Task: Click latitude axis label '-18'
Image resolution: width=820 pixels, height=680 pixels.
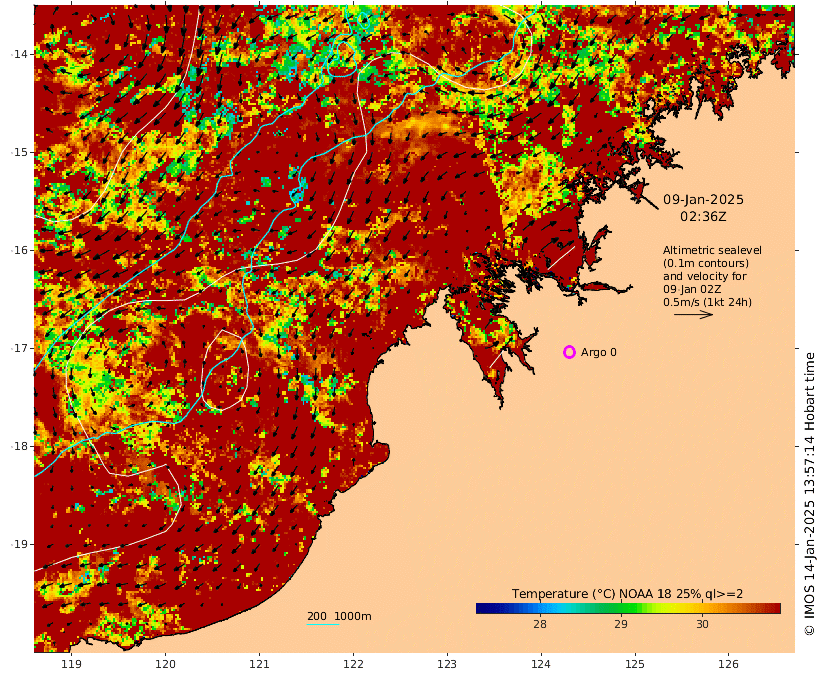Action: [x=19, y=446]
